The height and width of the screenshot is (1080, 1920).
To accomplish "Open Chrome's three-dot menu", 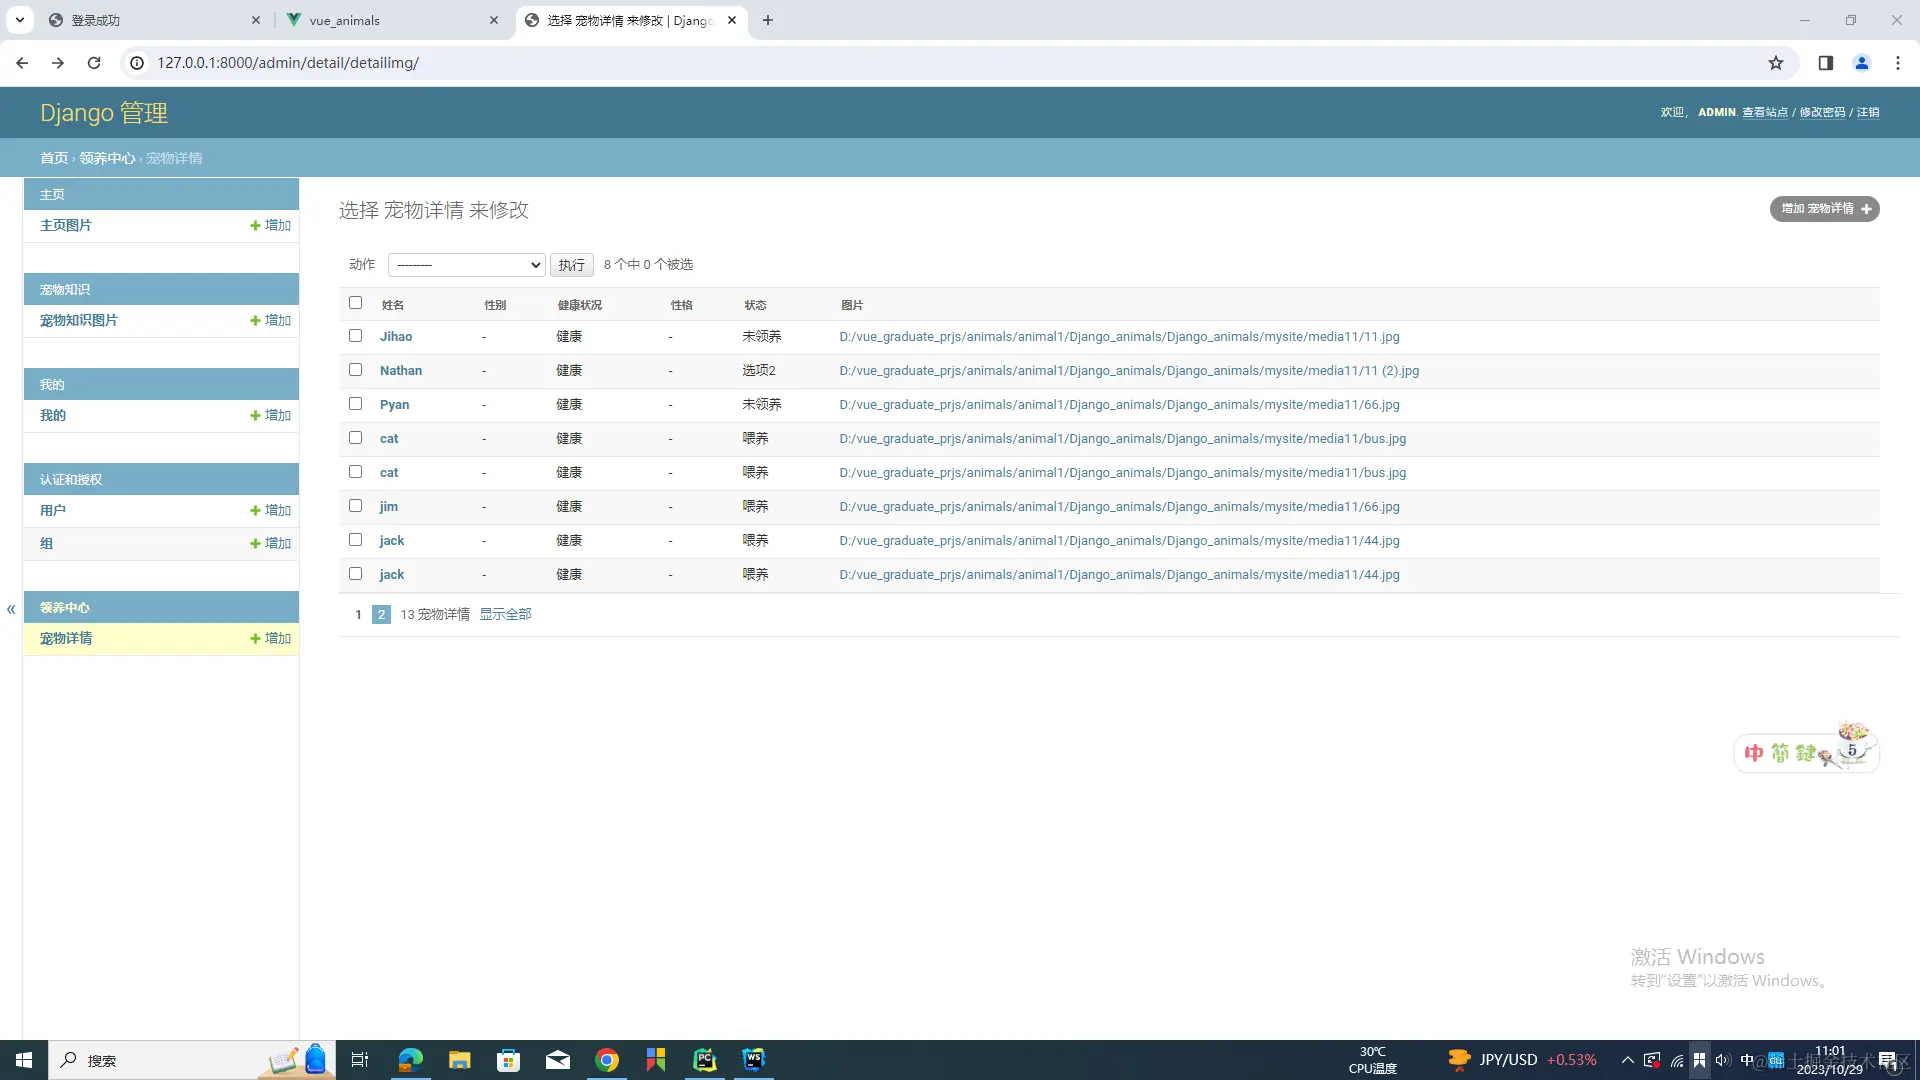I will 1897,63.
